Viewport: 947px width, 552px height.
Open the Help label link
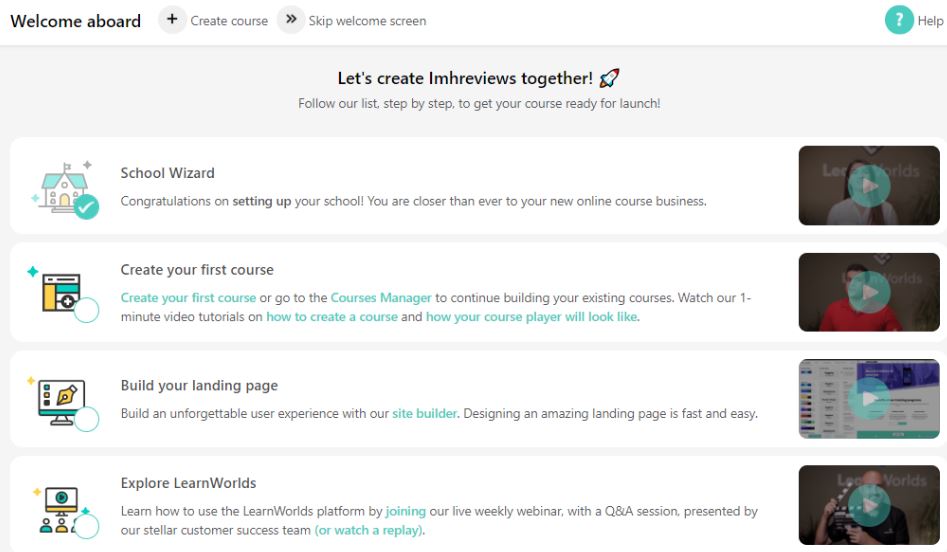(930, 21)
